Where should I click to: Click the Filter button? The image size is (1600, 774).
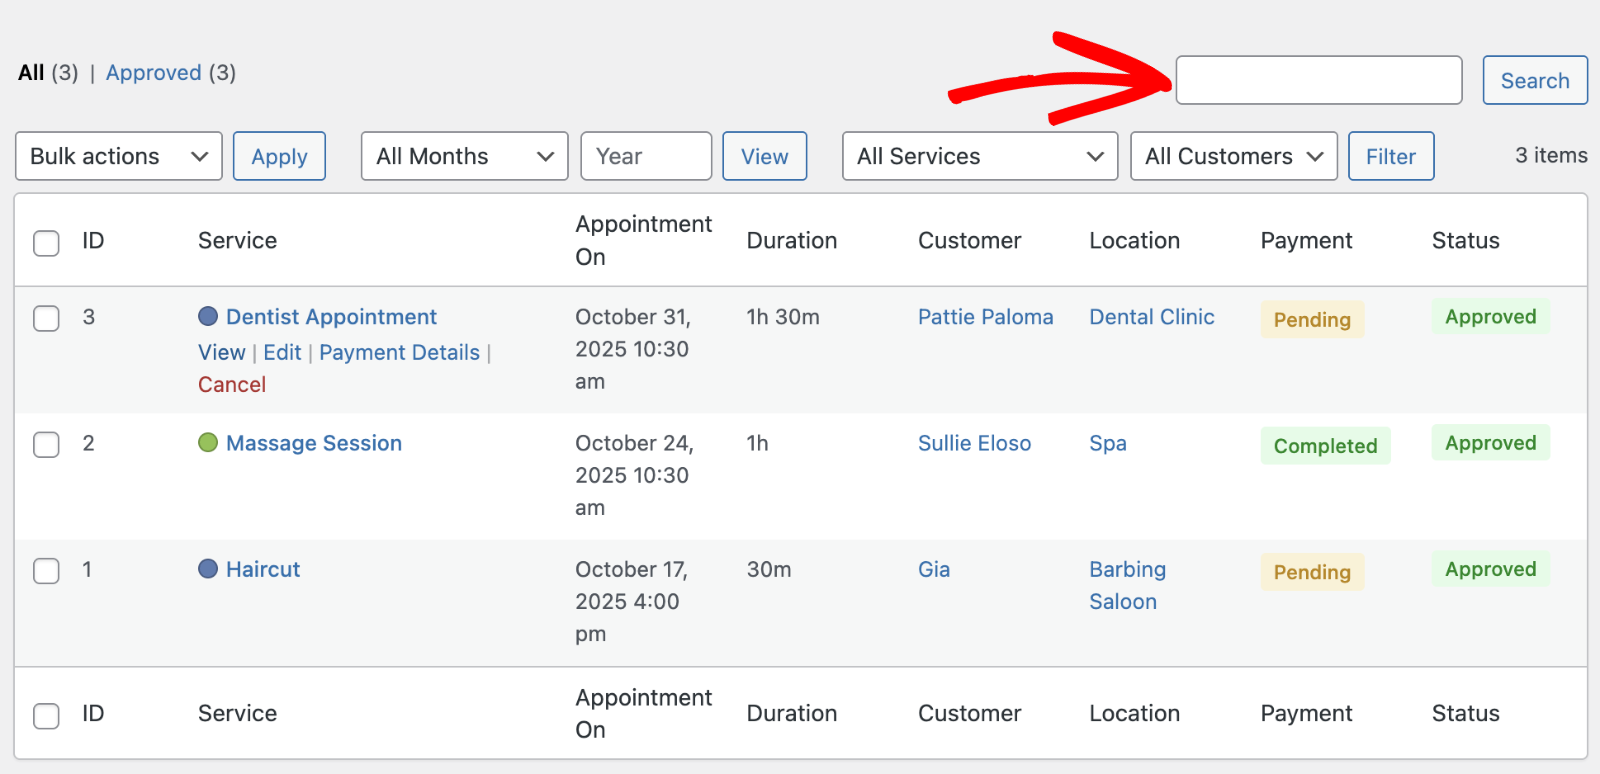pos(1391,156)
